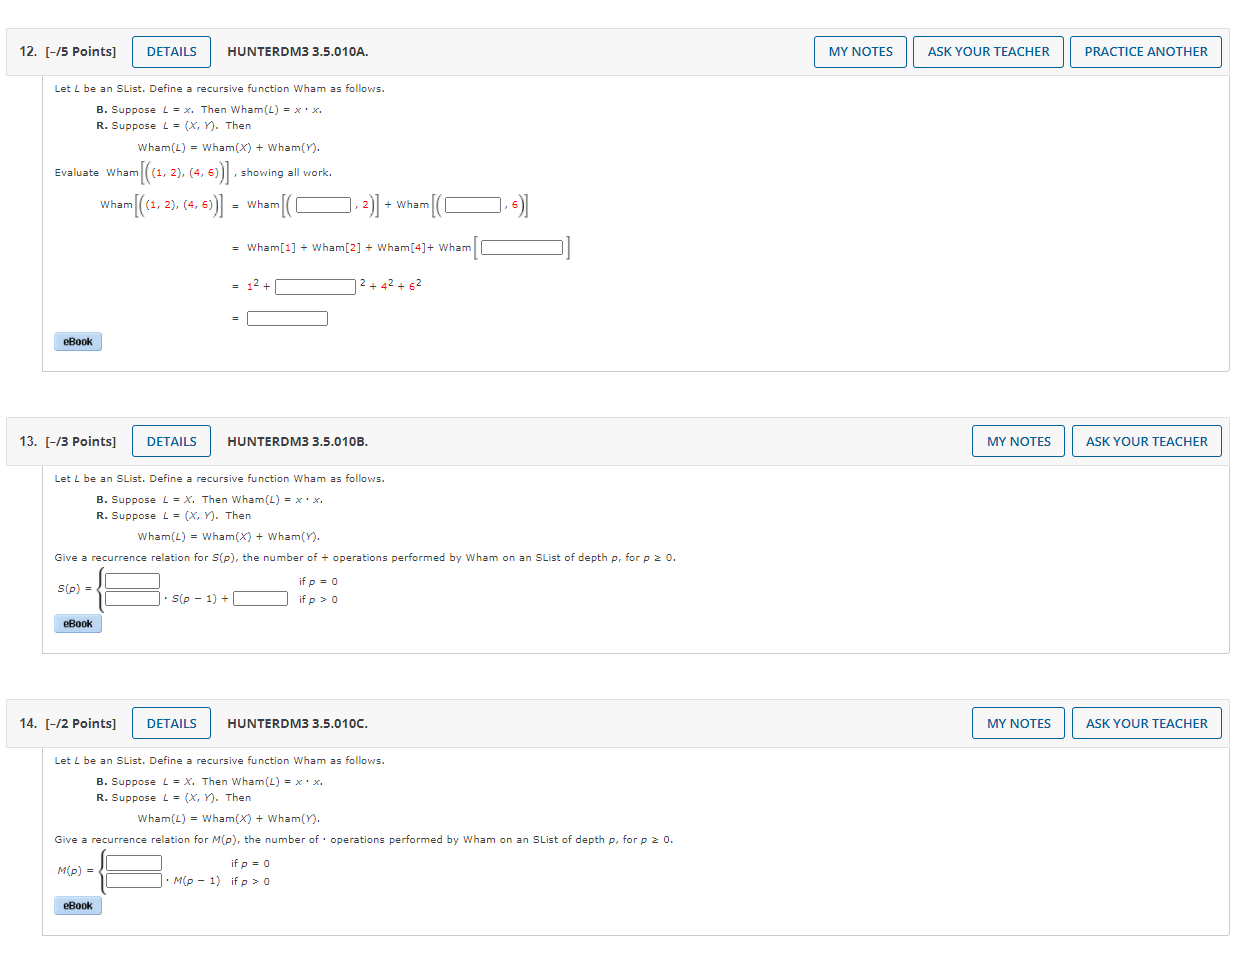
Task: Focus coefficient blank before '· M(p − 1)'
Action: coord(134,881)
